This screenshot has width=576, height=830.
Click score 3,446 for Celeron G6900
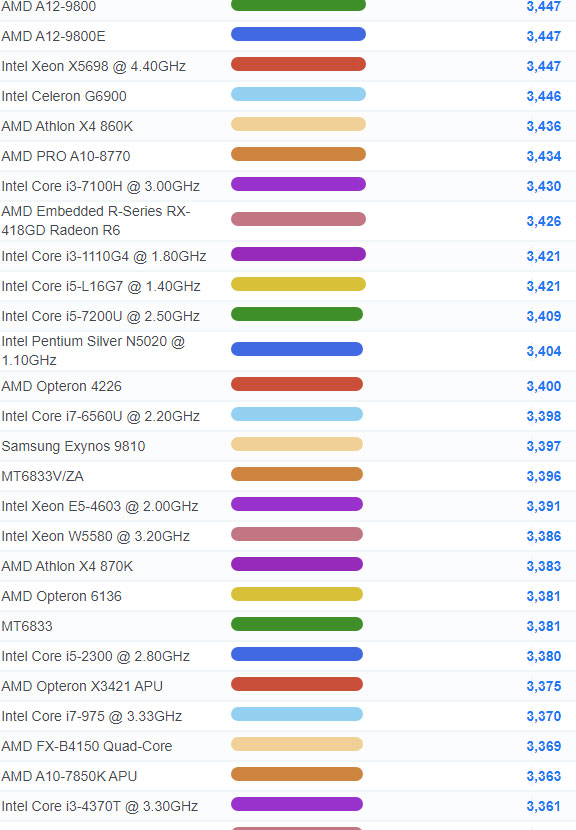pyautogui.click(x=544, y=96)
